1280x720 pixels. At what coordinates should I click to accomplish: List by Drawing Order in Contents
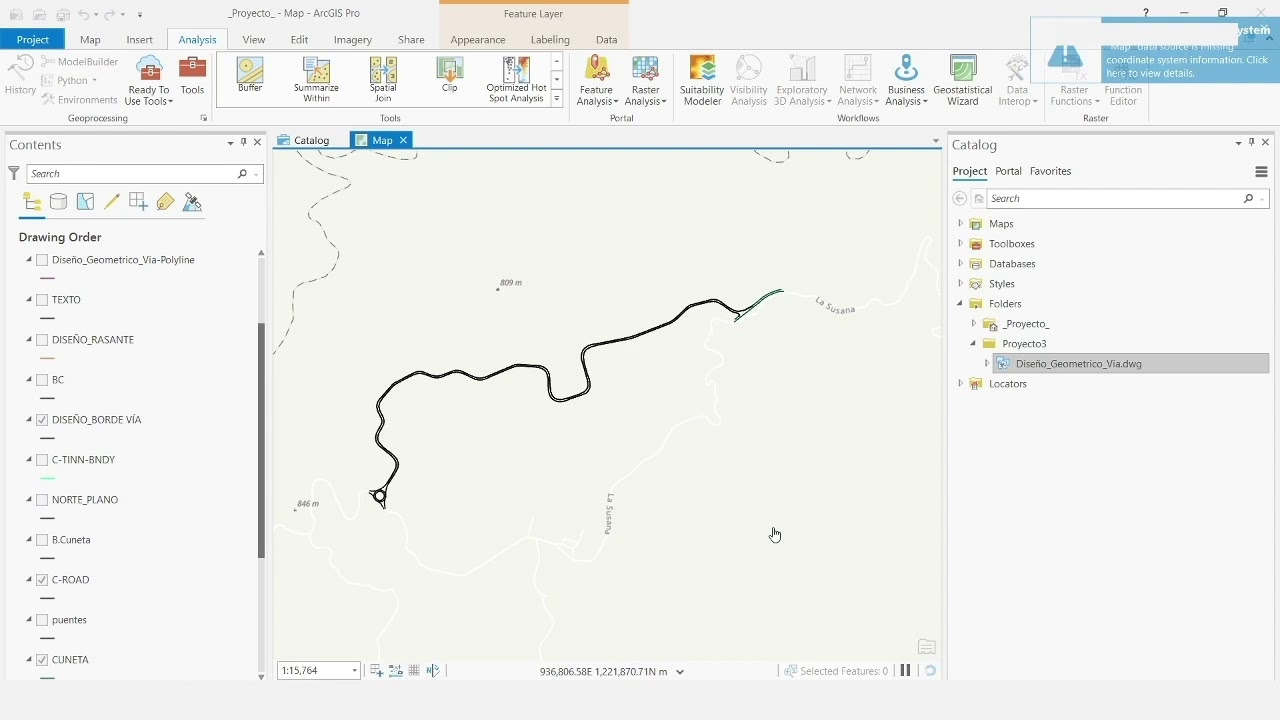pos(32,202)
